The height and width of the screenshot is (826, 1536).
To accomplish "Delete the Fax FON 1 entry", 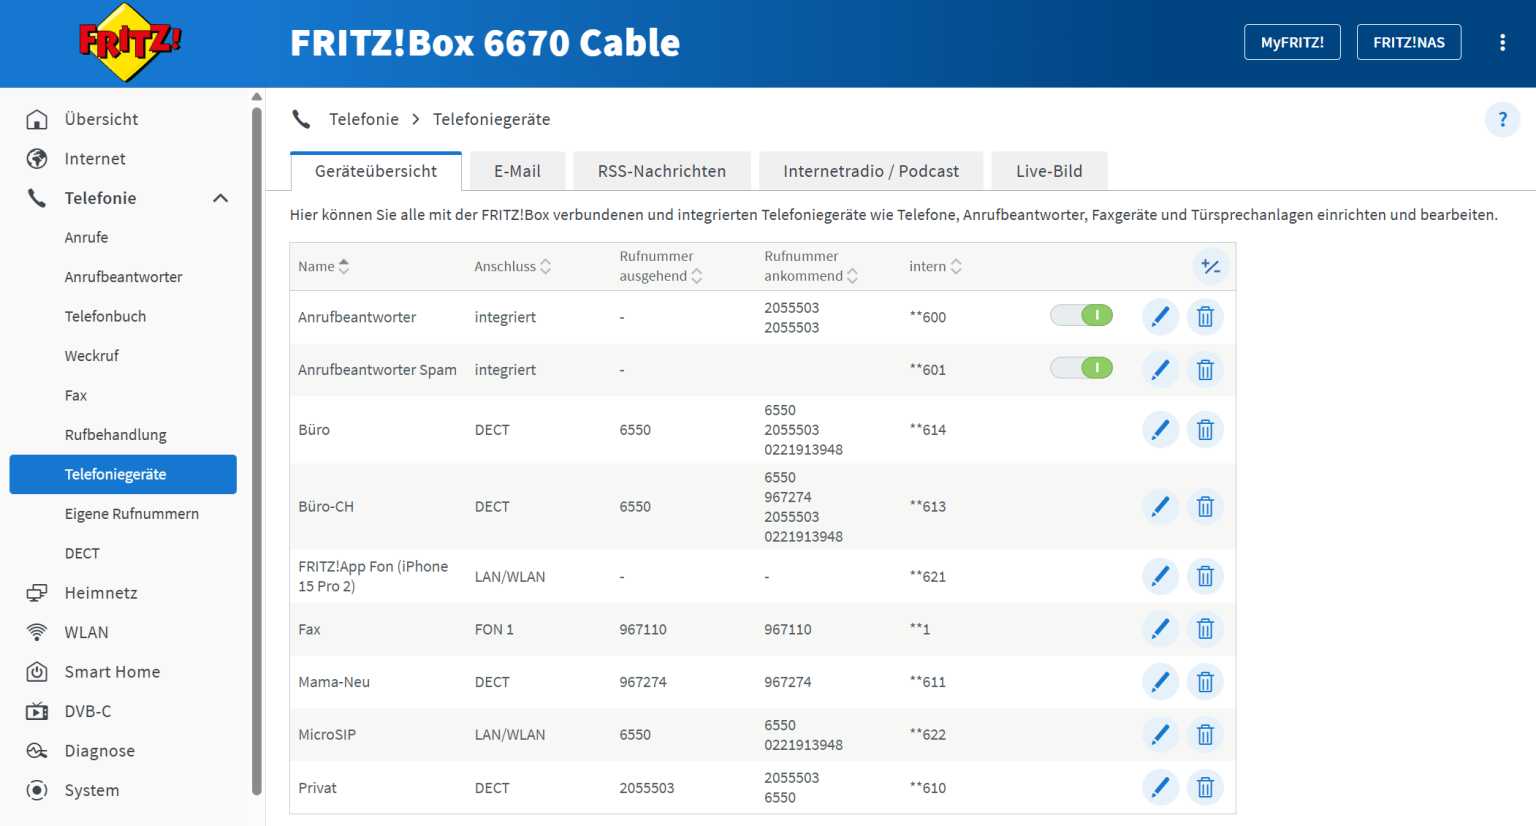I will [x=1205, y=629].
